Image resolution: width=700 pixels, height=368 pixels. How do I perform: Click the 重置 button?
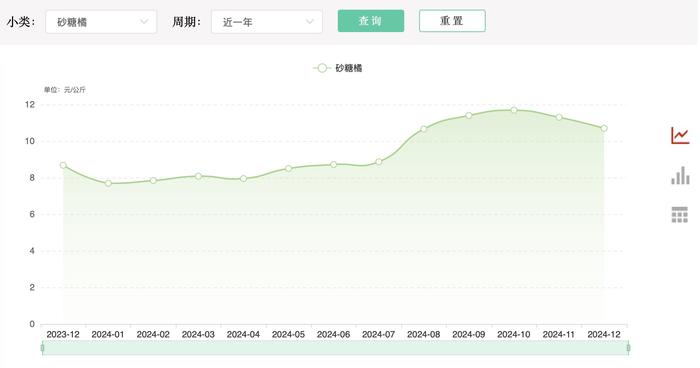click(x=452, y=21)
